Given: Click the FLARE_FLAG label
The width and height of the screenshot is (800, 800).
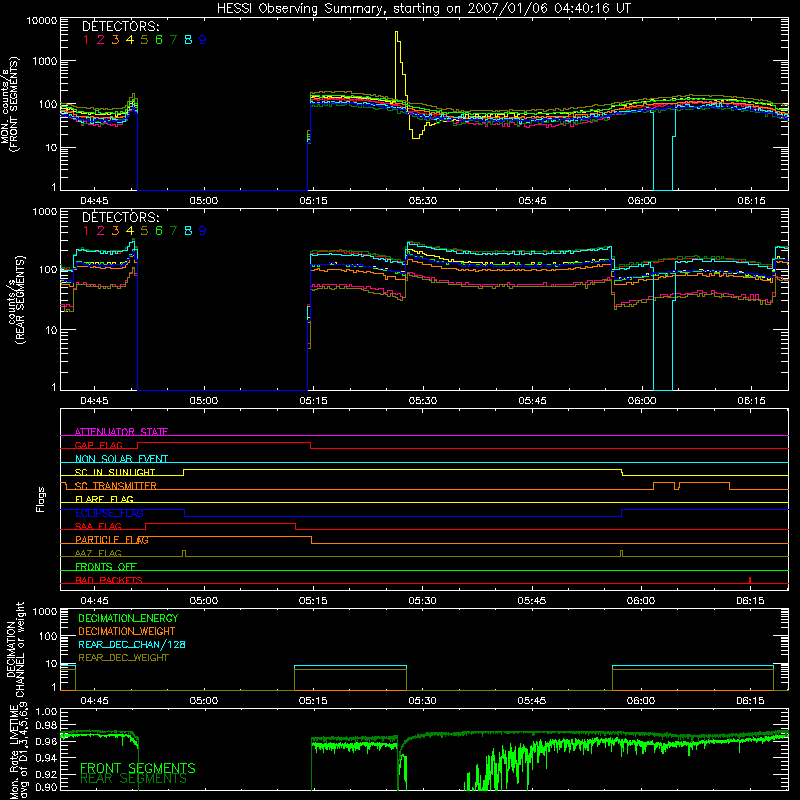Looking at the screenshot, I should point(104,499).
